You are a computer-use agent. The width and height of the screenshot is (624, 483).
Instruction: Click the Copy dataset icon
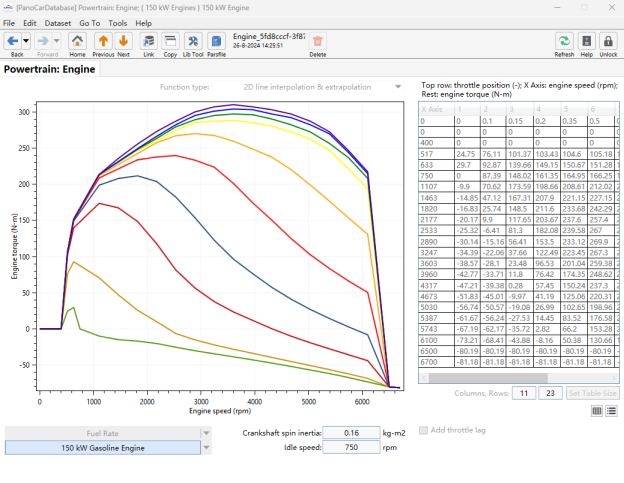click(170, 41)
